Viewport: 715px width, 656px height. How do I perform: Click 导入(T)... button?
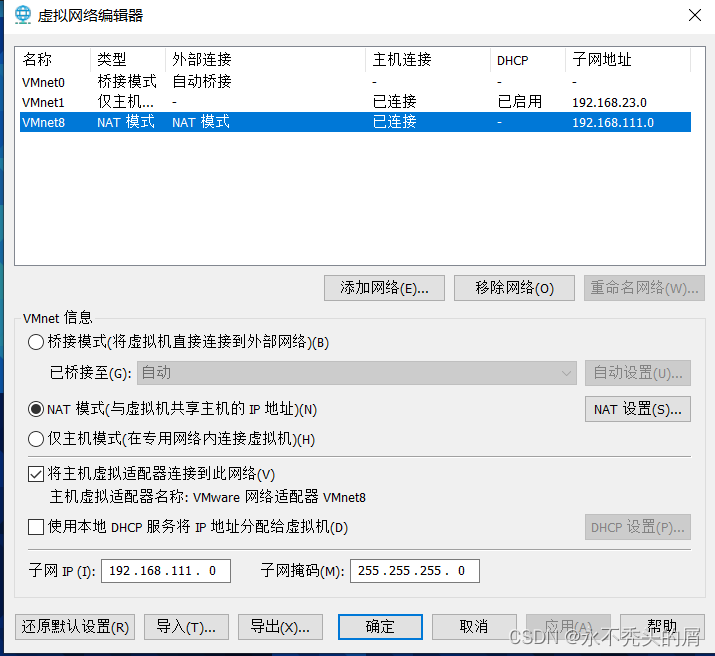point(186,627)
